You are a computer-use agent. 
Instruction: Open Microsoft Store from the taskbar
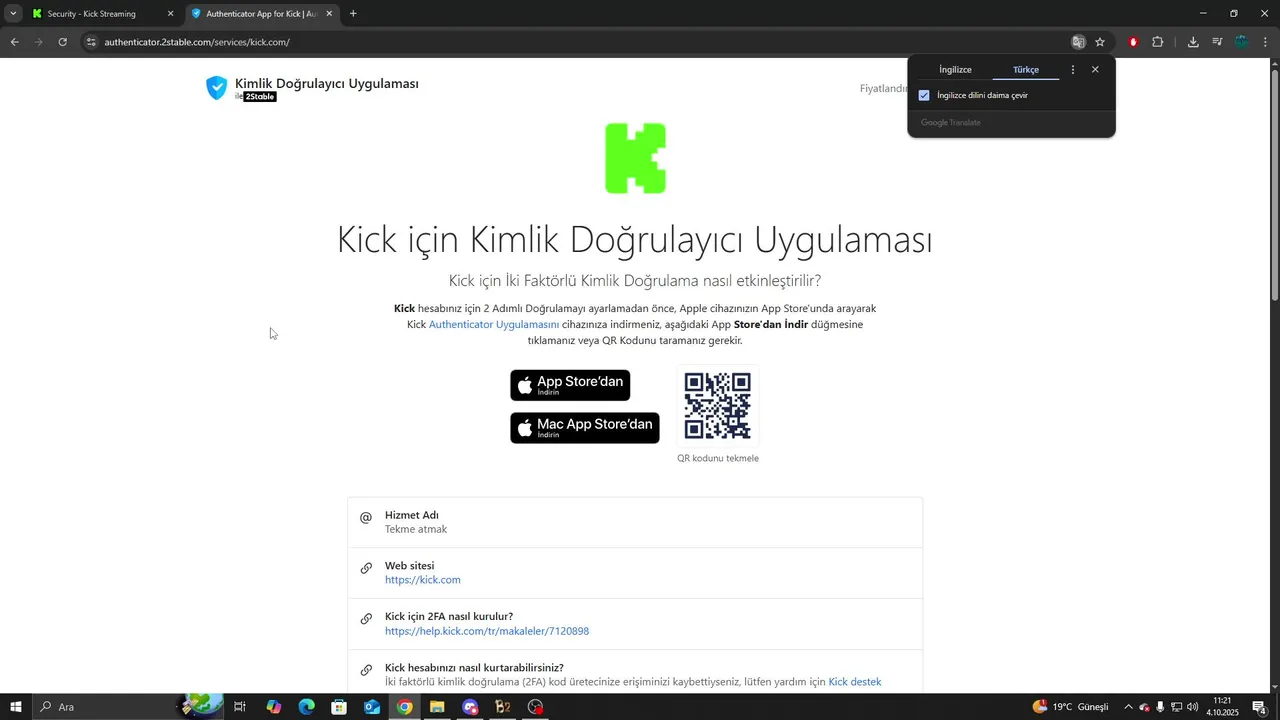[x=339, y=707]
